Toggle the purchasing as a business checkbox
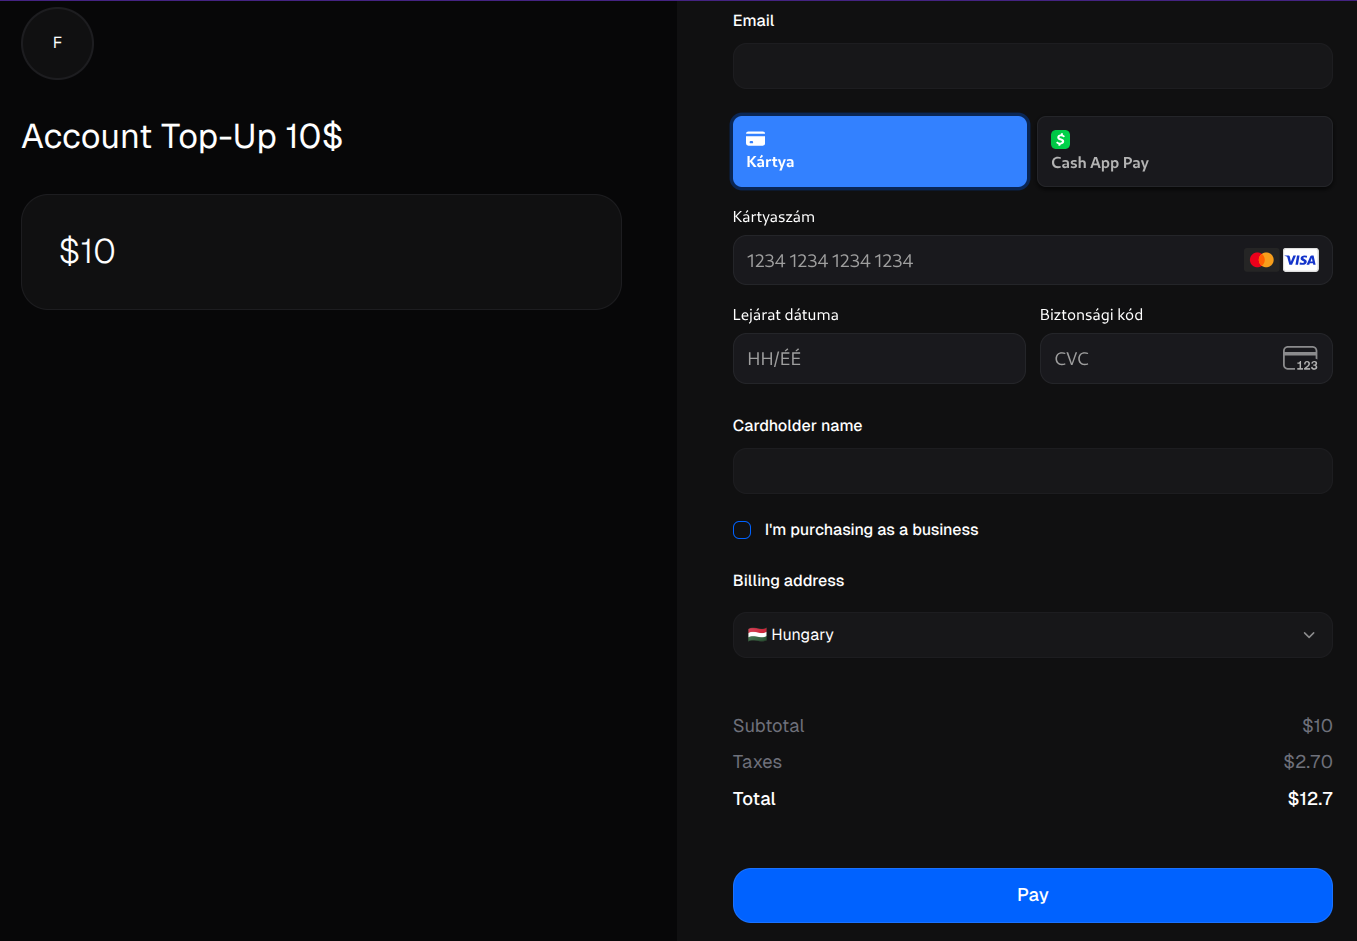 point(742,530)
